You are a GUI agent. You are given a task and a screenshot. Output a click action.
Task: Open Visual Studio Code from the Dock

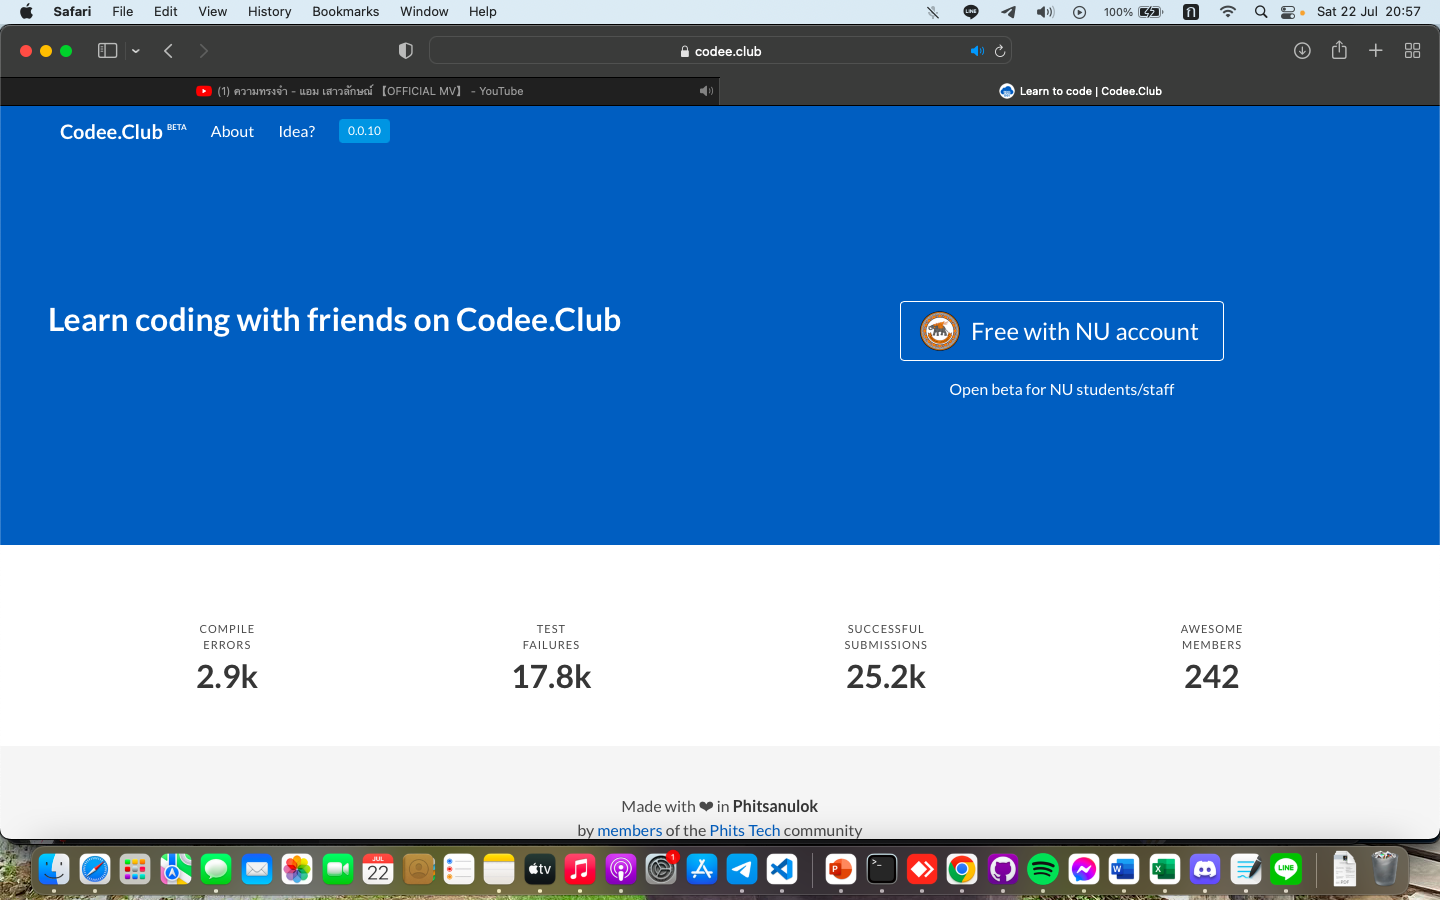tap(782, 869)
